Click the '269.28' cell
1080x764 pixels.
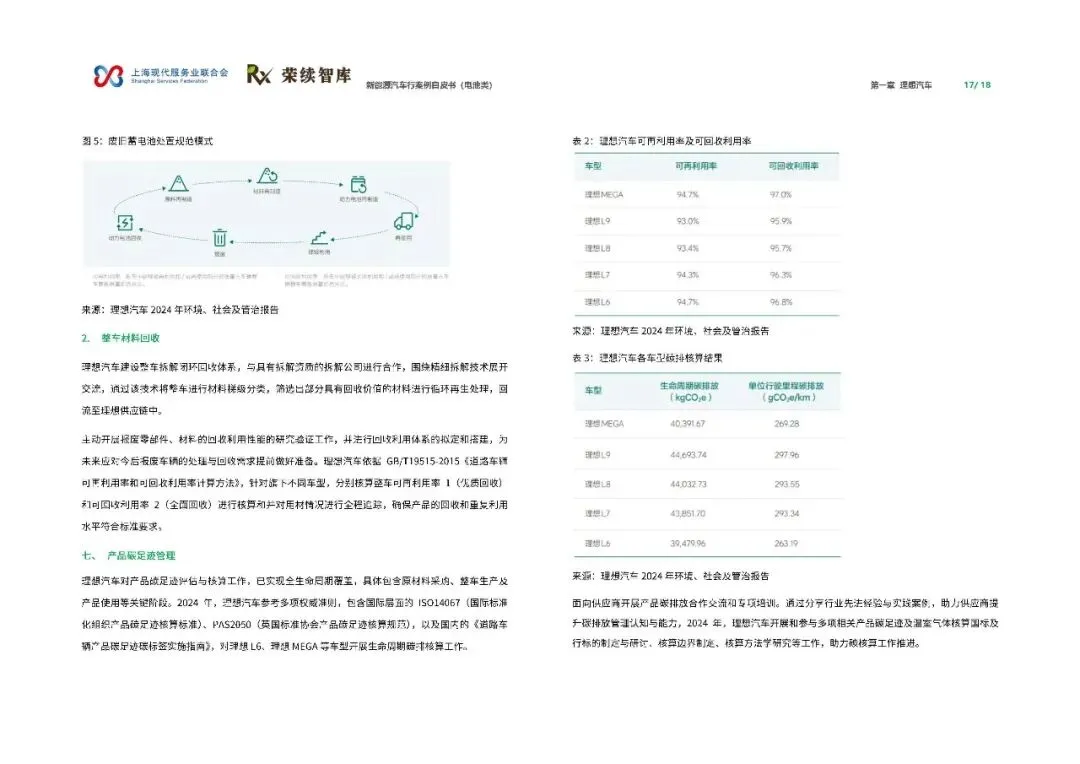tap(787, 424)
